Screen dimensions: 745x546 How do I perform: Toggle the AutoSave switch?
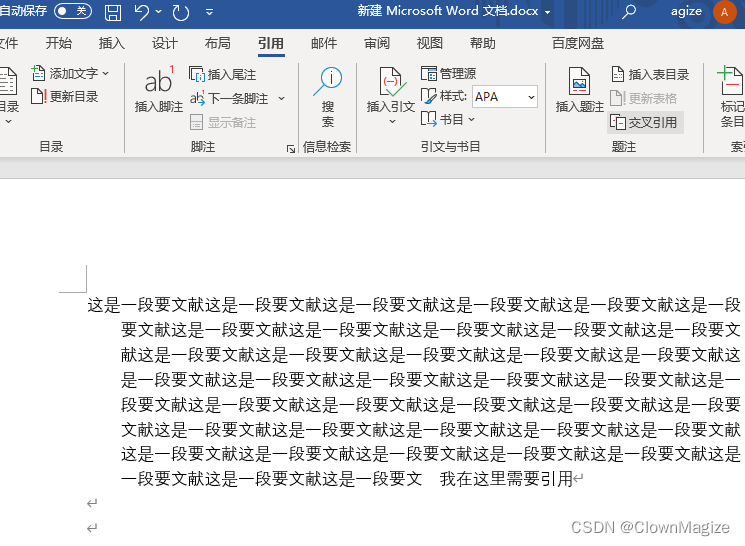tap(73, 11)
